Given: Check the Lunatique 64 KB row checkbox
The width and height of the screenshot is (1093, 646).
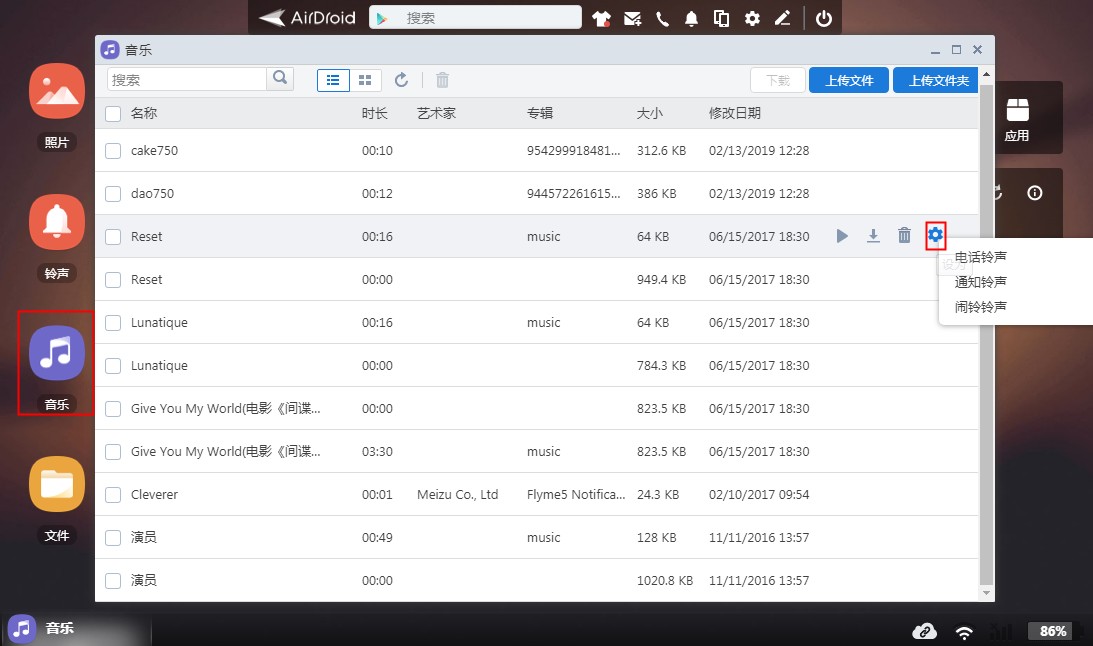Looking at the screenshot, I should pos(113,323).
